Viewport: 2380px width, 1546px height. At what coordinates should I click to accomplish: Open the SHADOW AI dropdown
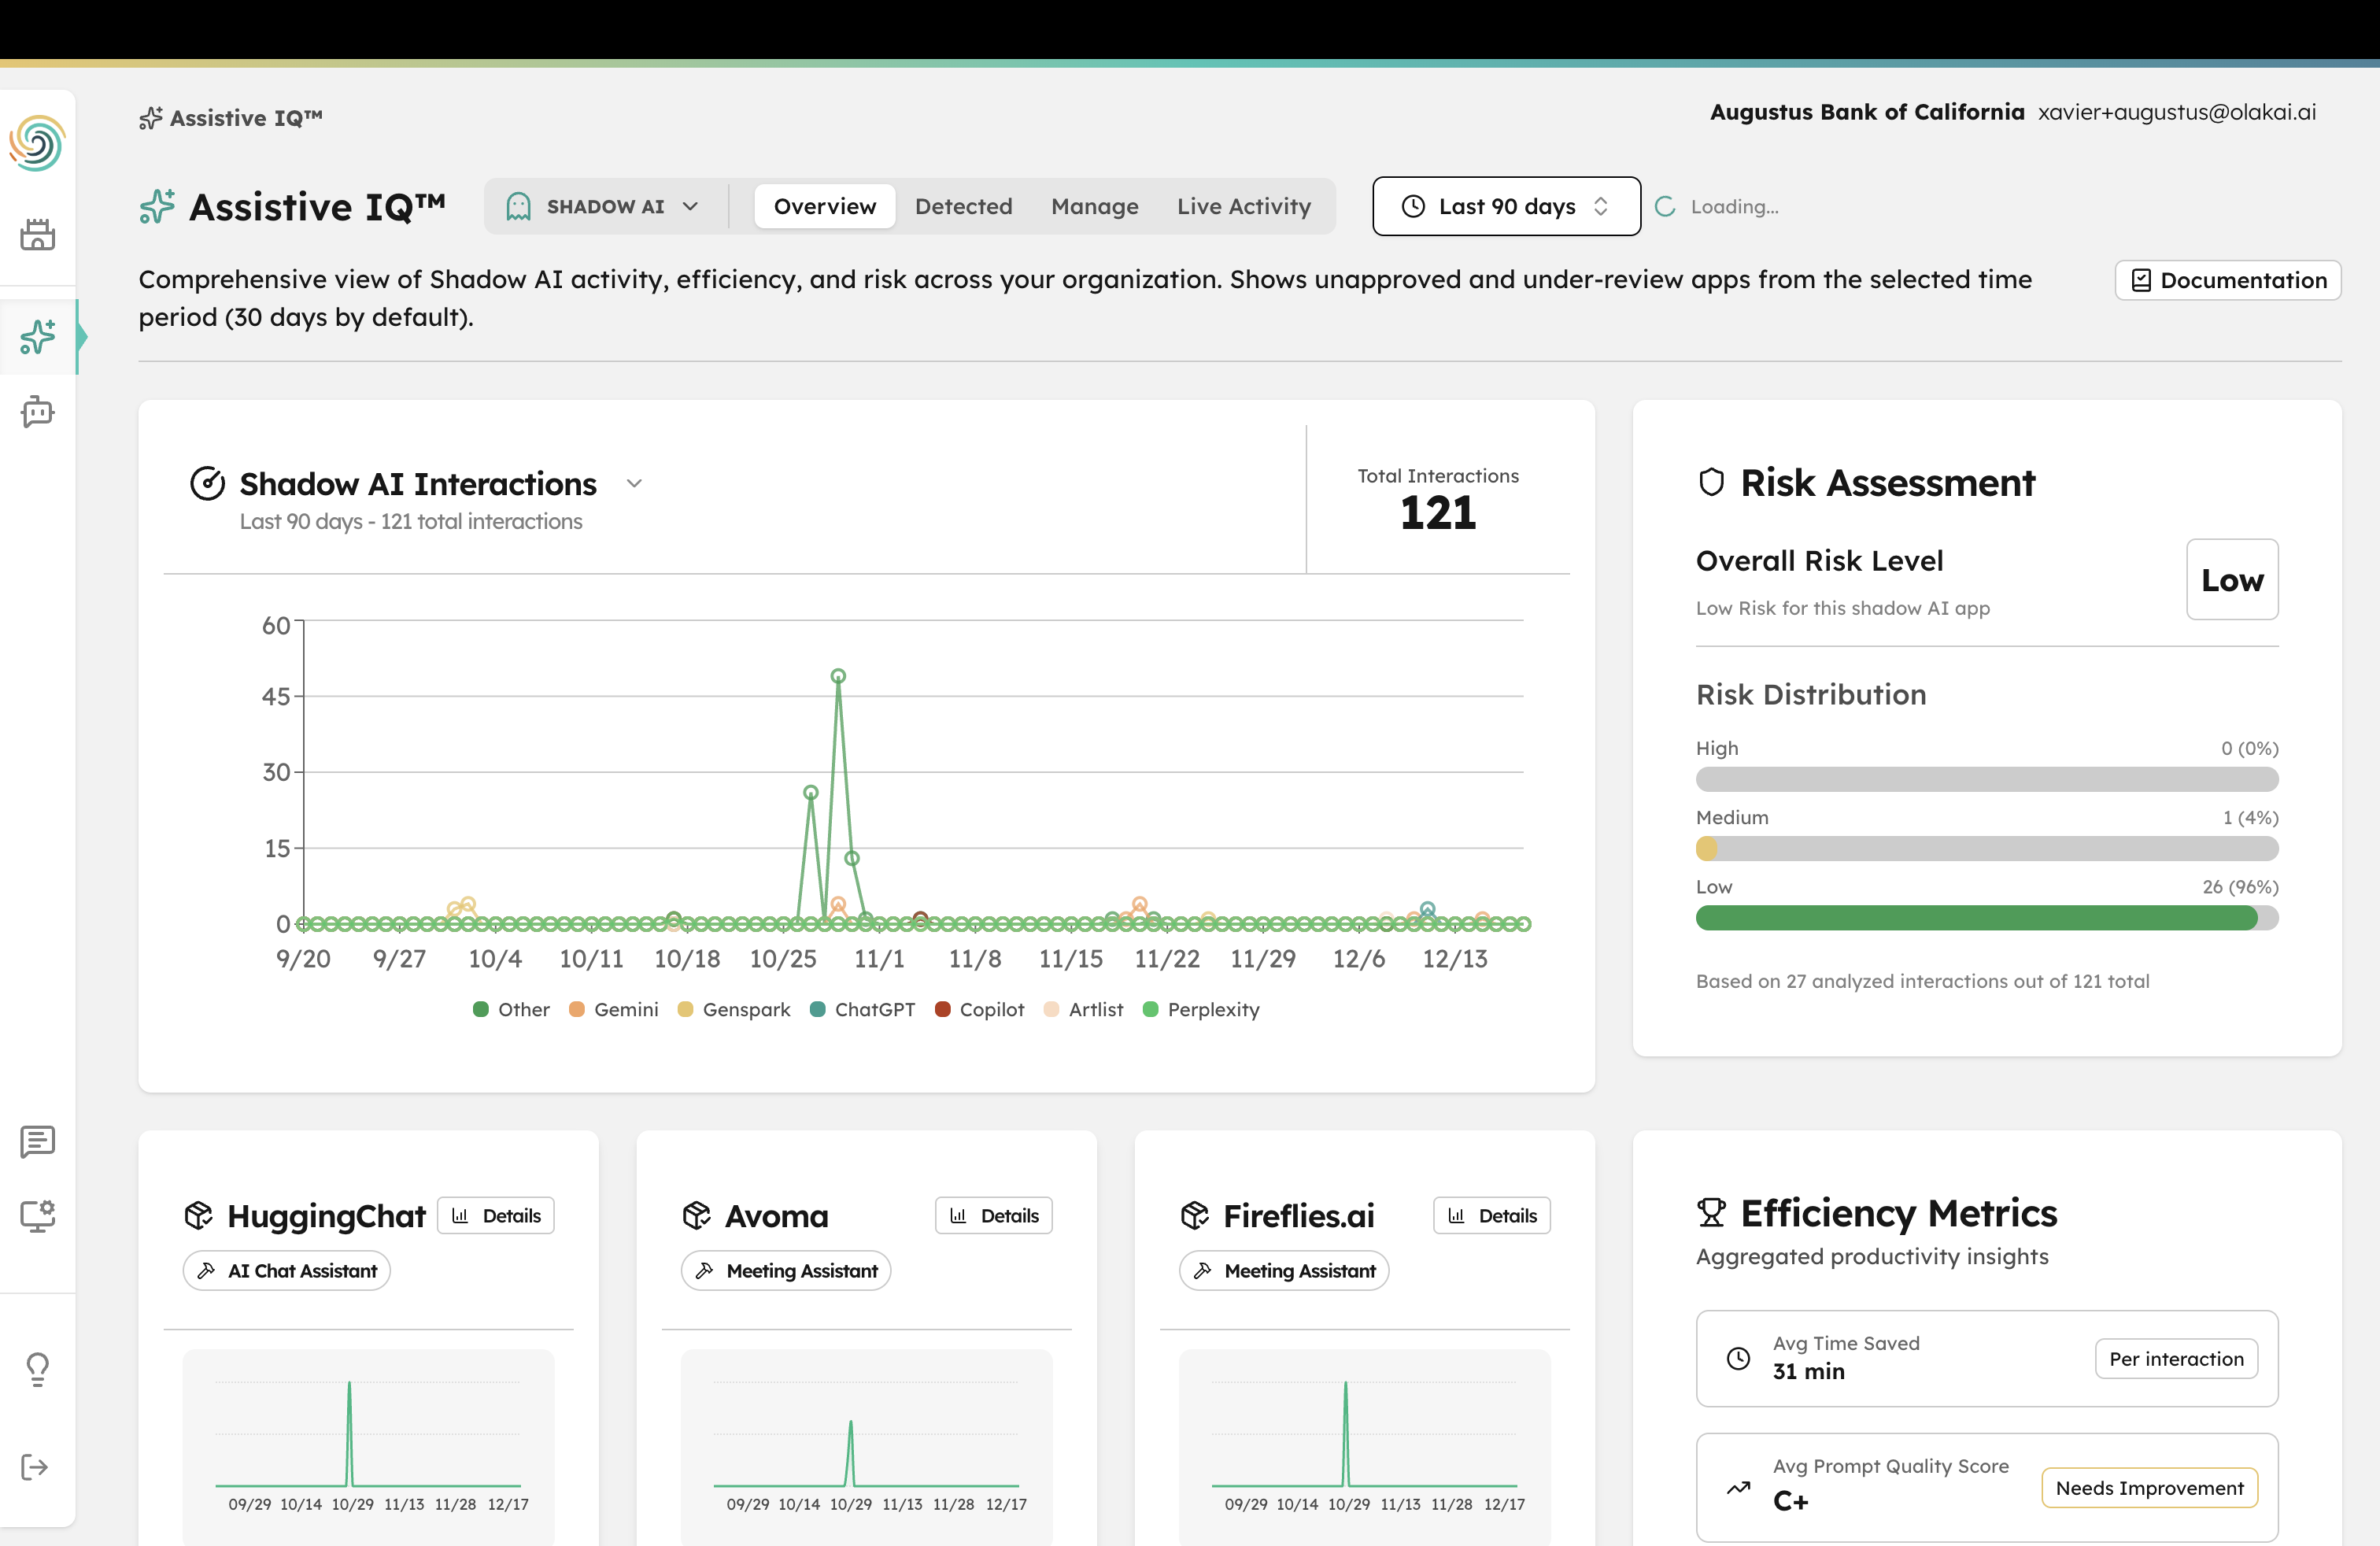tap(603, 206)
